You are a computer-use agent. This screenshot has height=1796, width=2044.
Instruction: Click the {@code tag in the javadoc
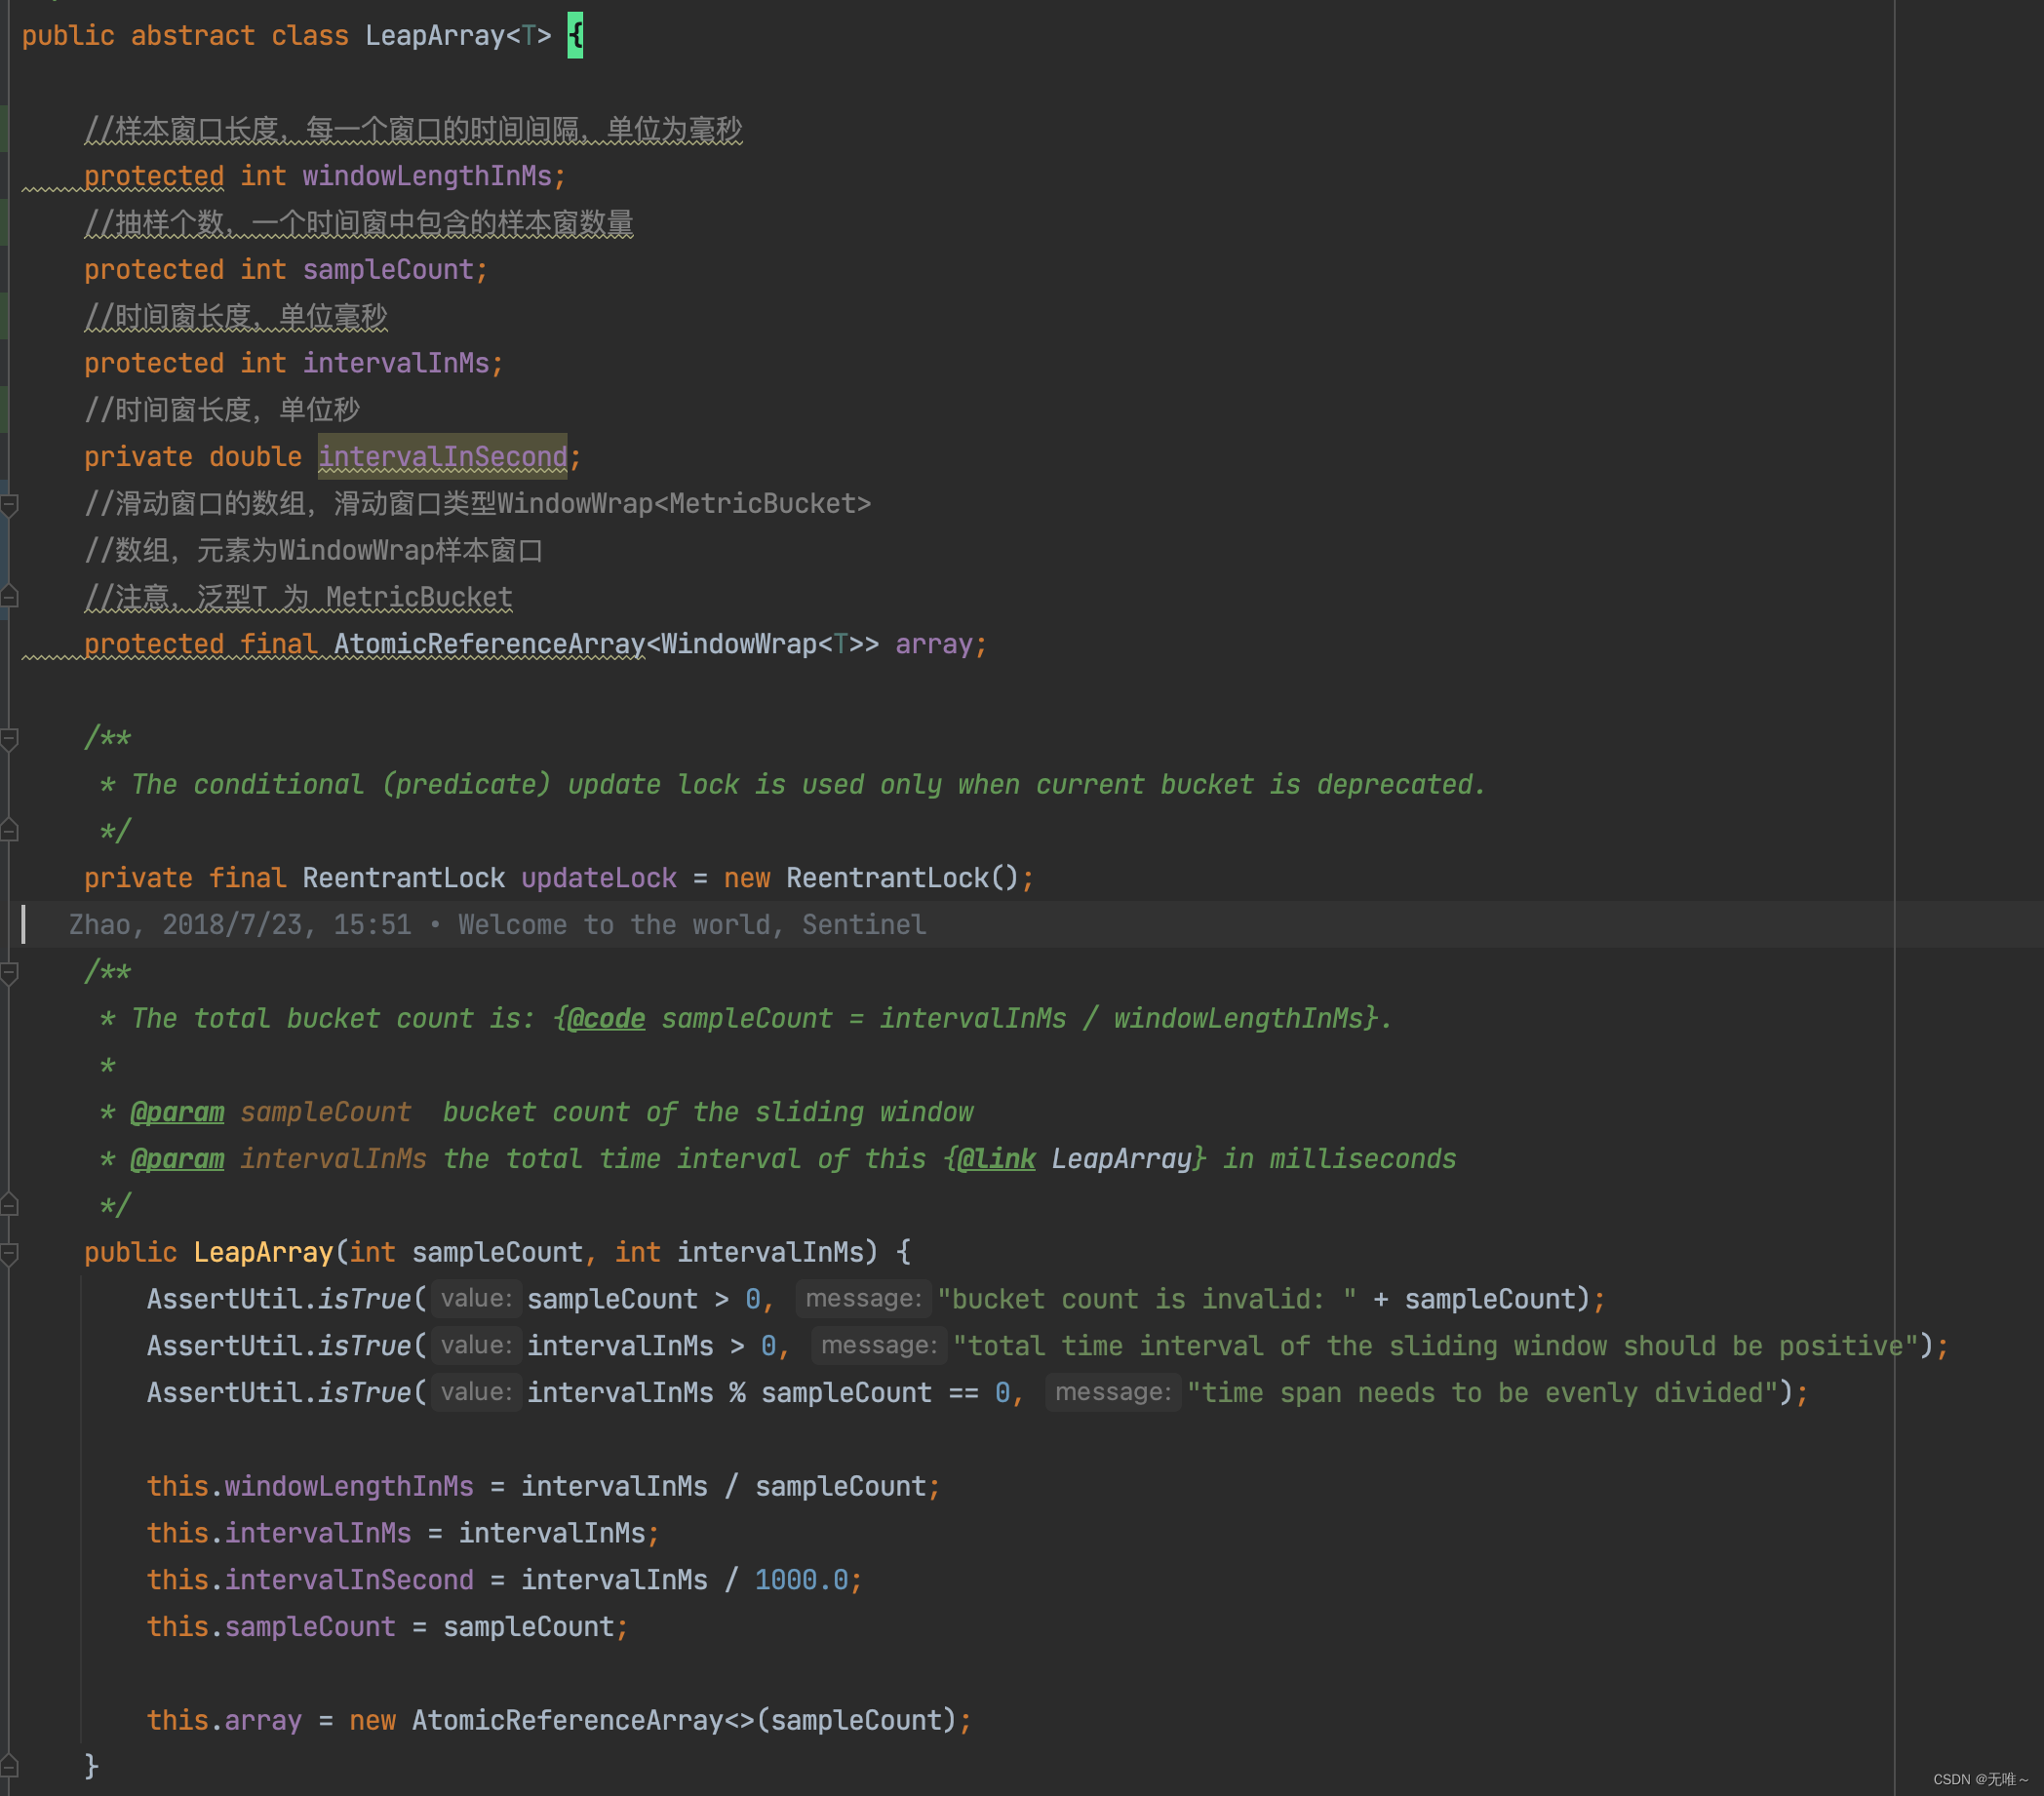(x=606, y=1018)
